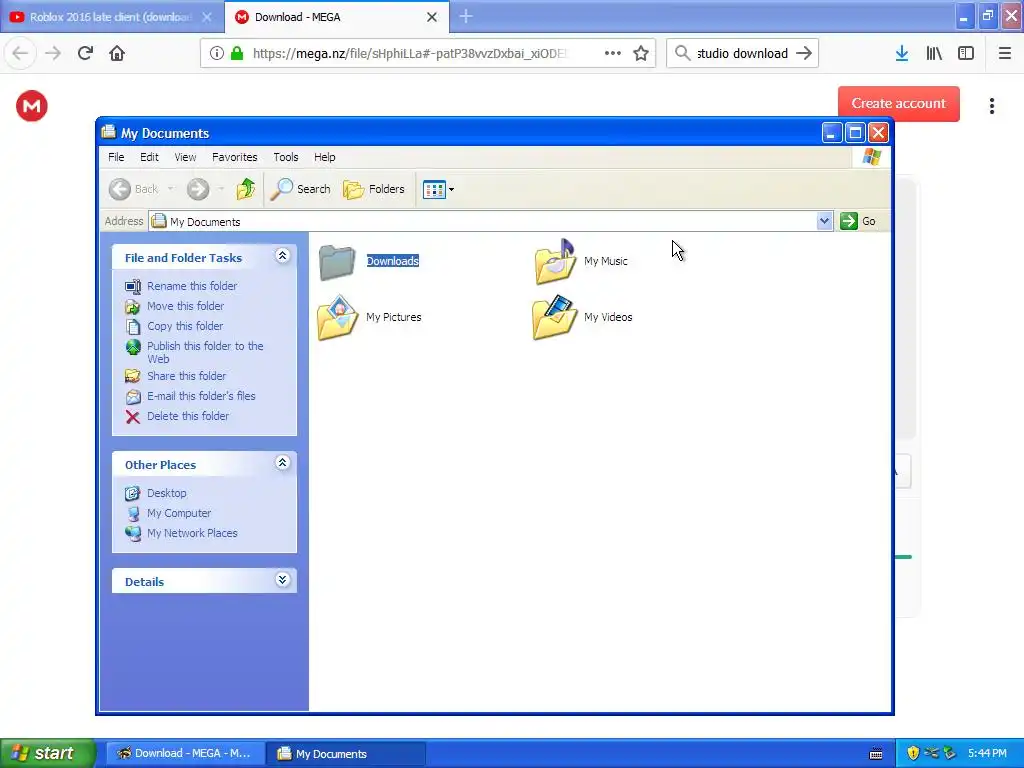1024x768 pixels.
Task: Click My Documents taskbar button
Action: [x=347, y=754]
